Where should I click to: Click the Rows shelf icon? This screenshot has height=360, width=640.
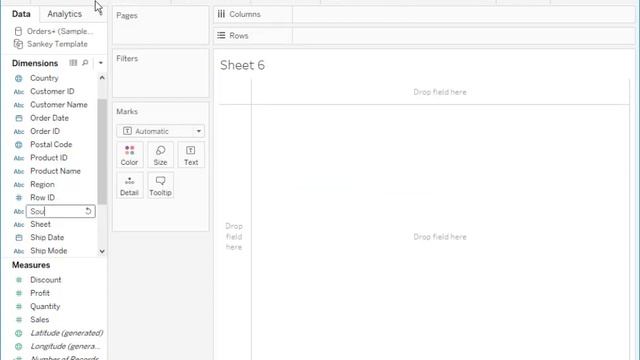(221, 36)
